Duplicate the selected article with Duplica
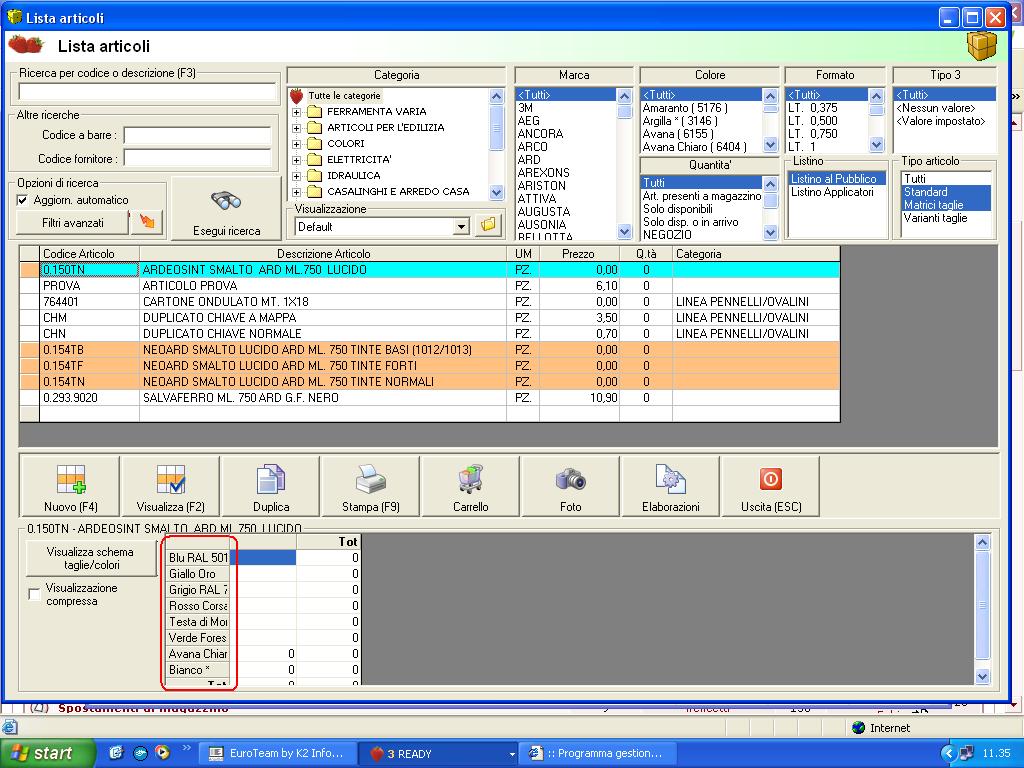This screenshot has width=1024, height=768. (x=271, y=487)
